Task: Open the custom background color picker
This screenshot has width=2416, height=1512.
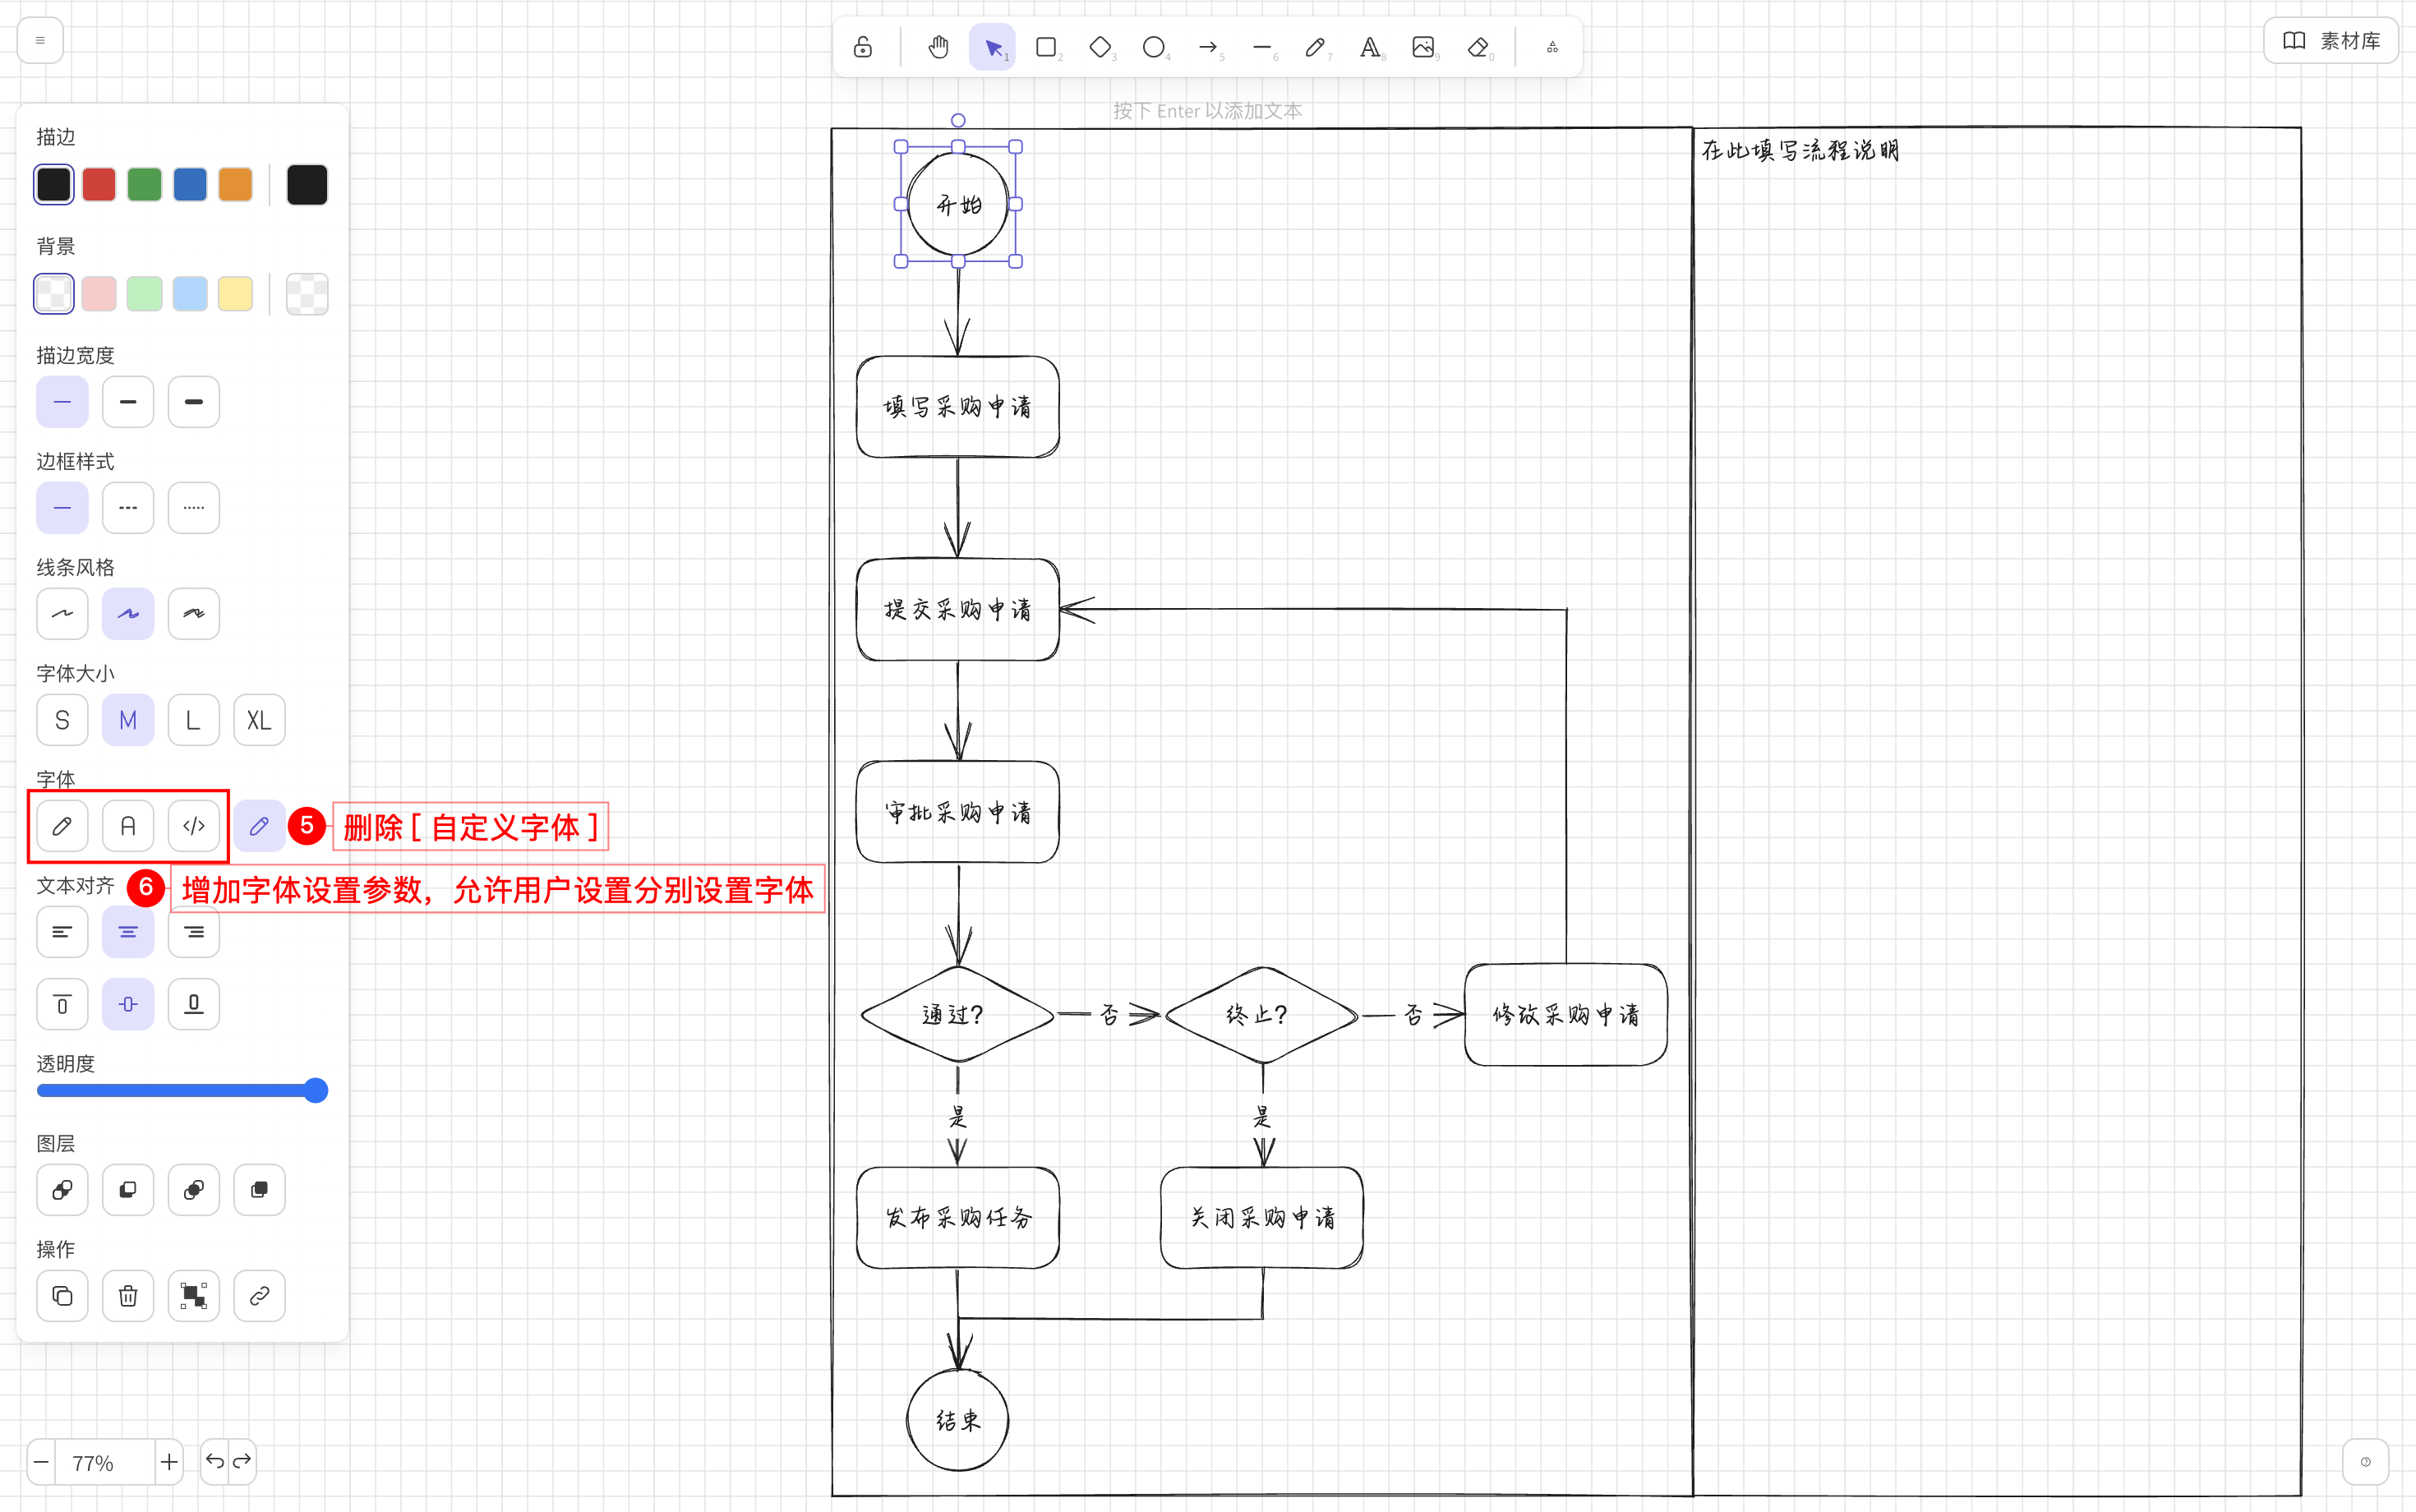Action: point(307,294)
